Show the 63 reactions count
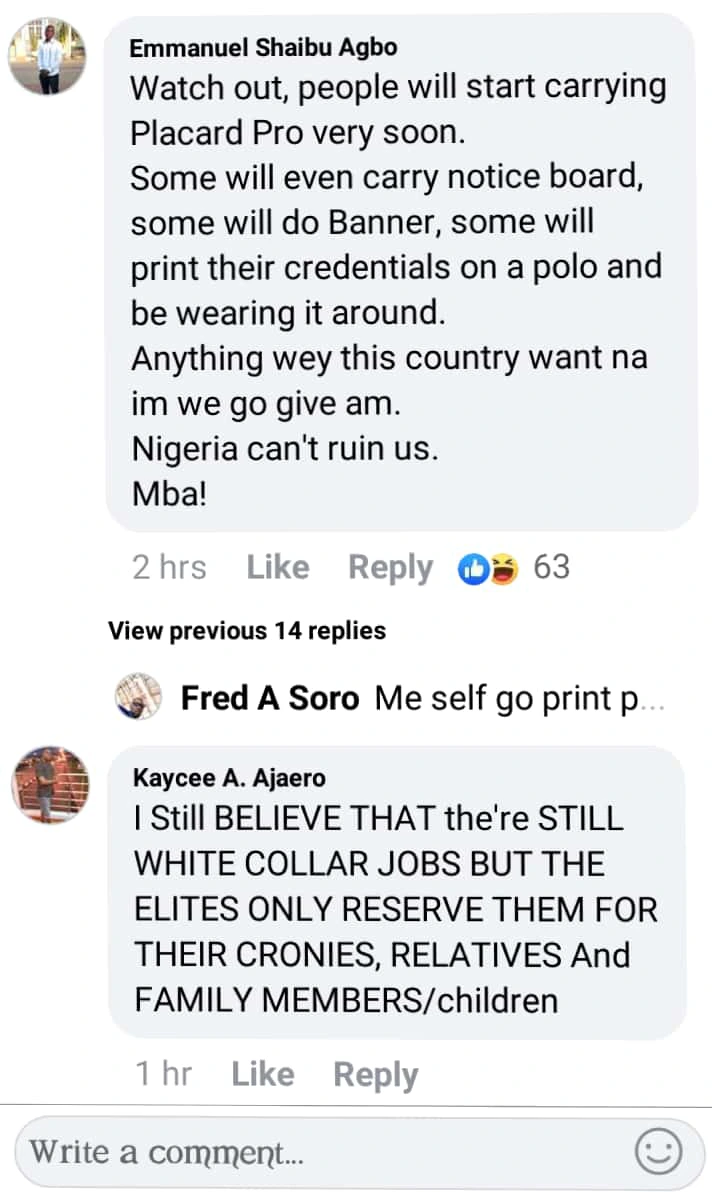 [551, 567]
